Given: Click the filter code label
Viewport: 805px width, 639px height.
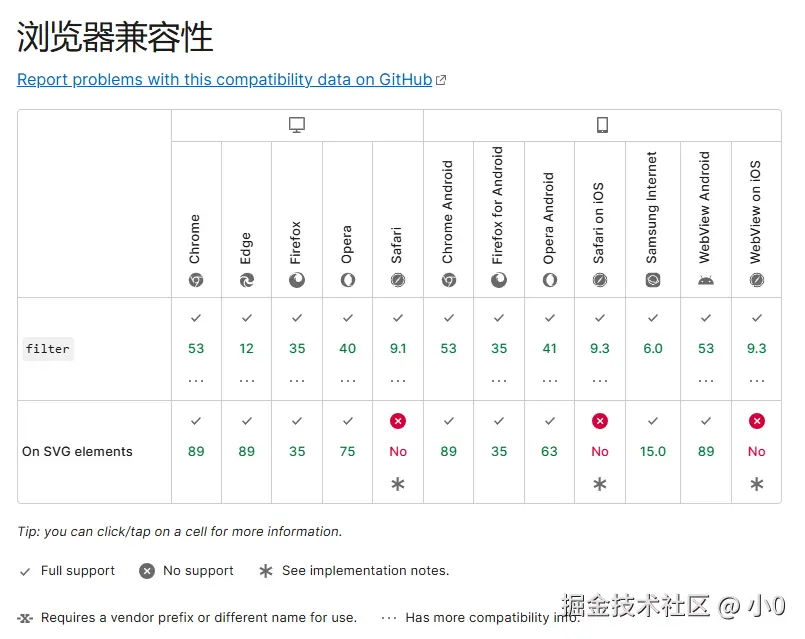Looking at the screenshot, I should [48, 349].
